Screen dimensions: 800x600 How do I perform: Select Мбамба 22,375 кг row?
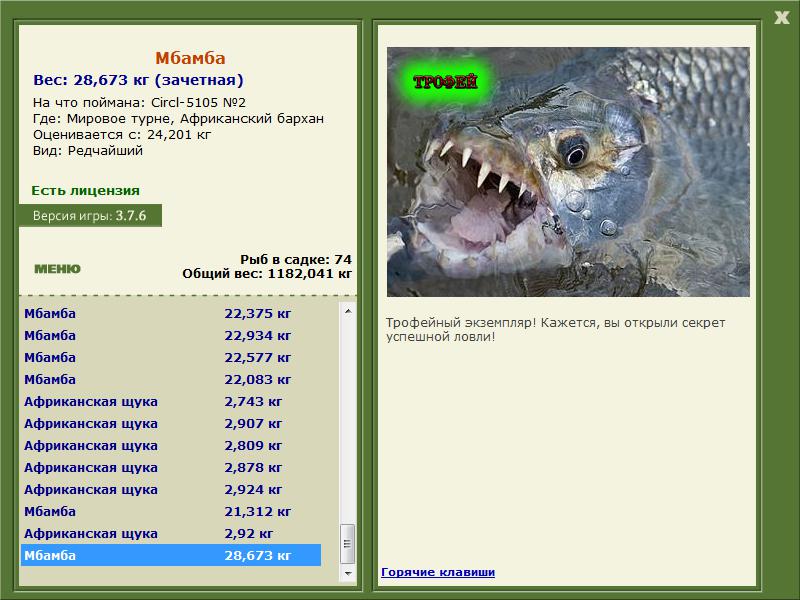click(171, 313)
